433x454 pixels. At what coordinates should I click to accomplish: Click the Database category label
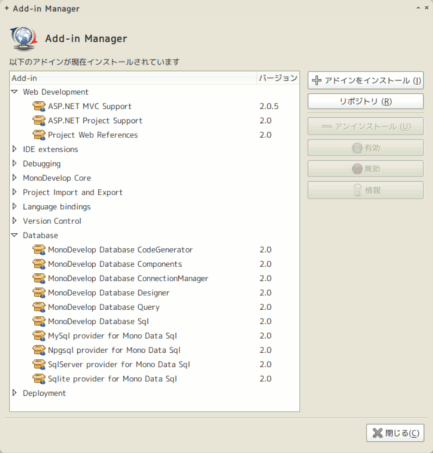point(40,235)
